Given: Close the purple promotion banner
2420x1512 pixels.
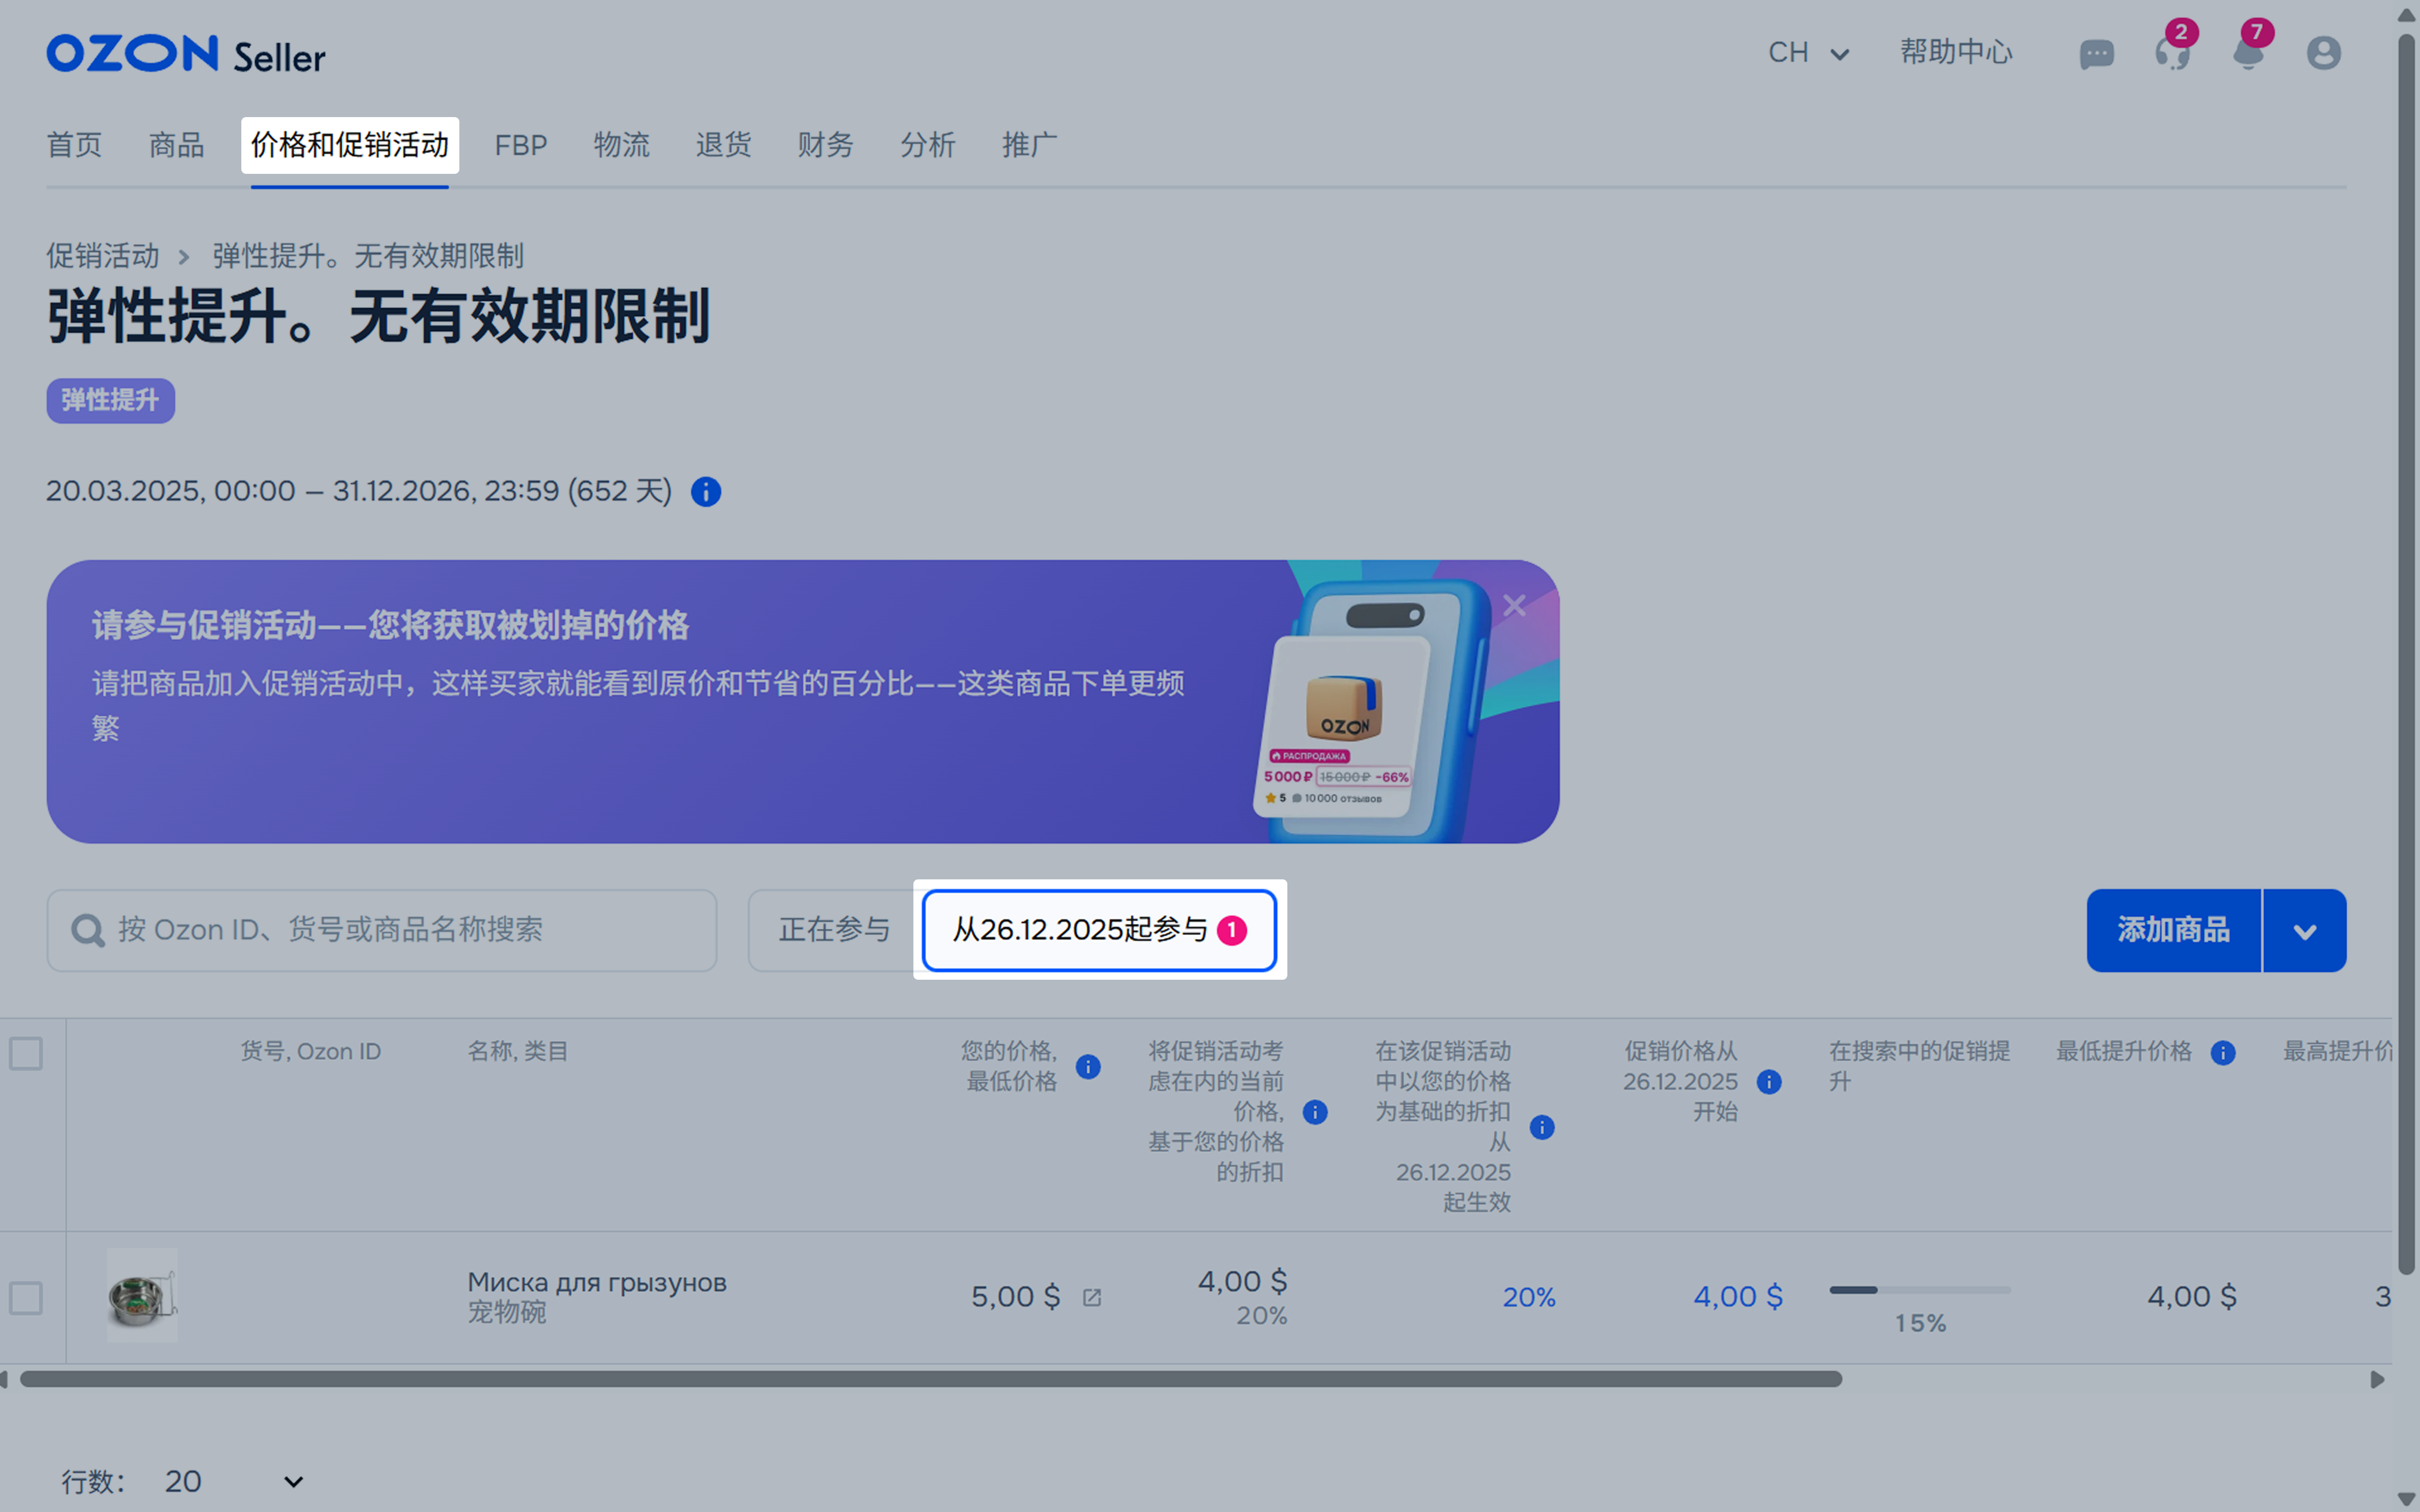Looking at the screenshot, I should [1514, 605].
